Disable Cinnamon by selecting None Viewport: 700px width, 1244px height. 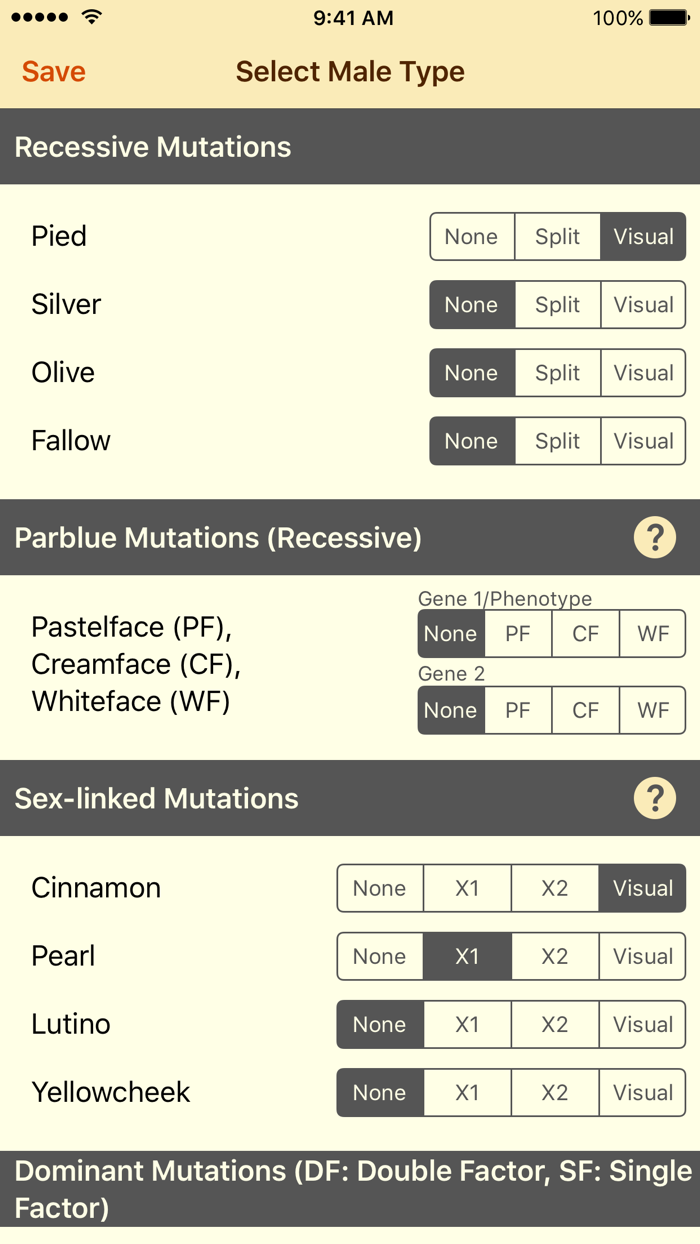click(380, 888)
